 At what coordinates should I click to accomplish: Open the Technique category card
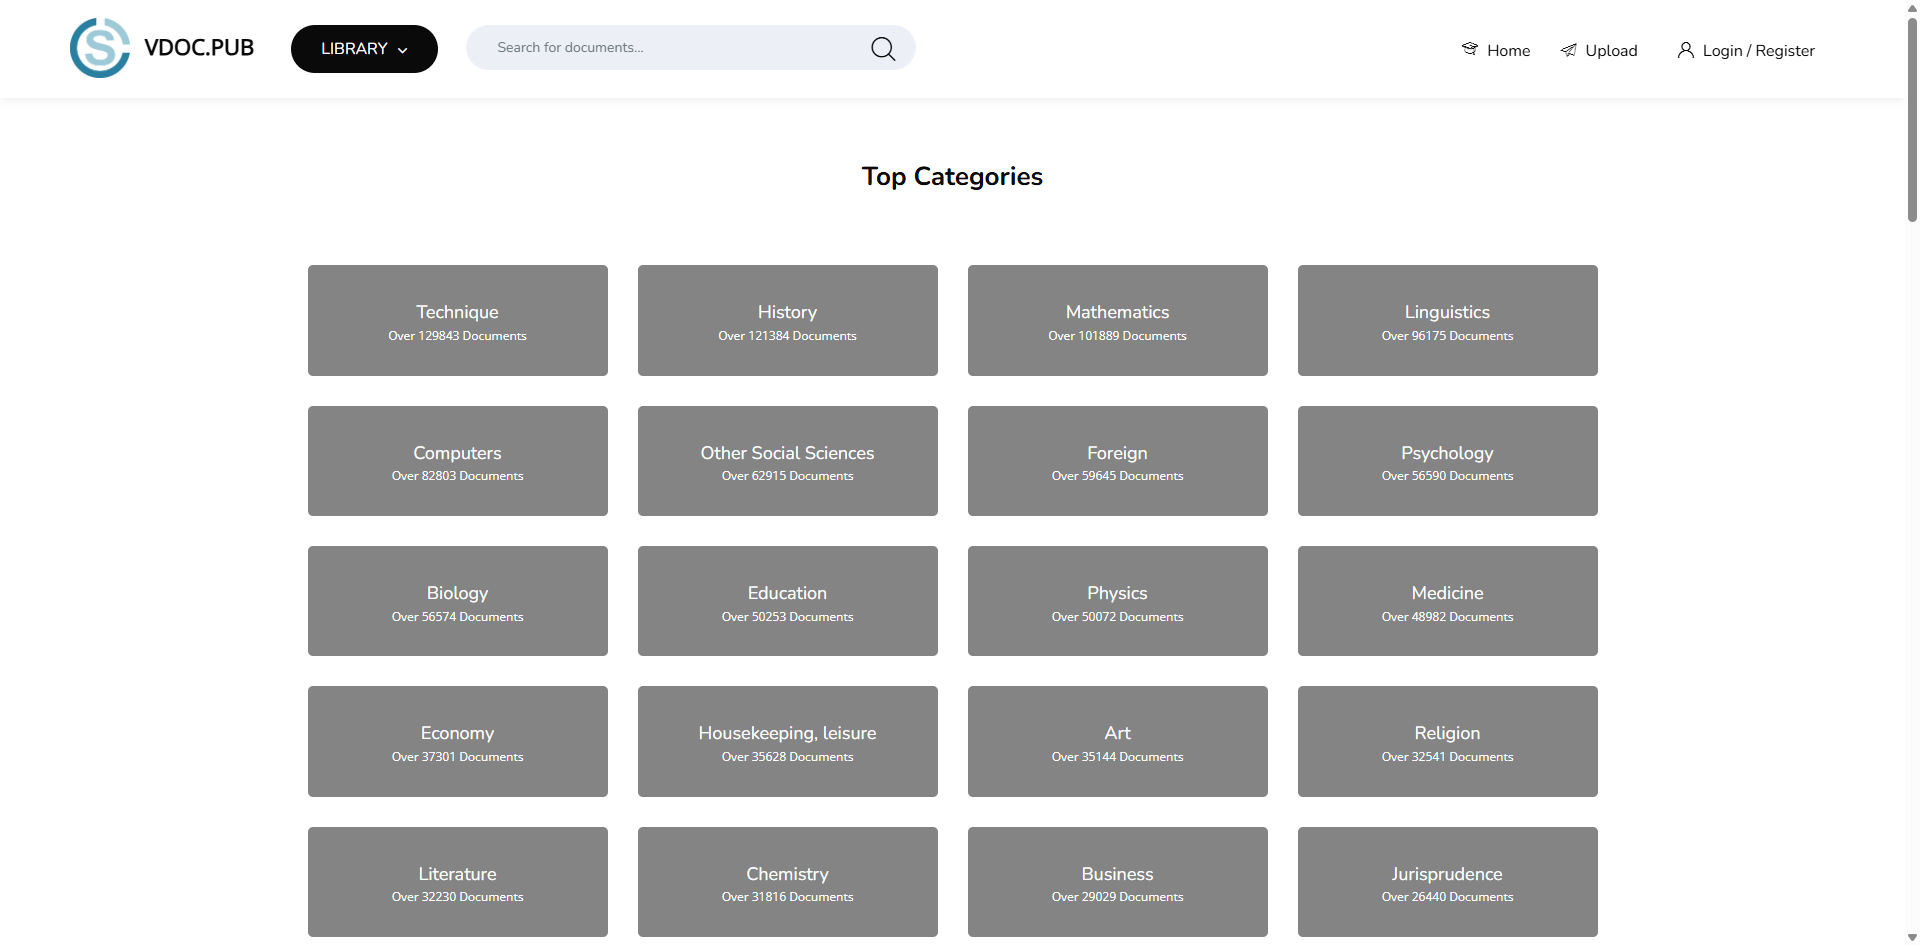tap(457, 320)
